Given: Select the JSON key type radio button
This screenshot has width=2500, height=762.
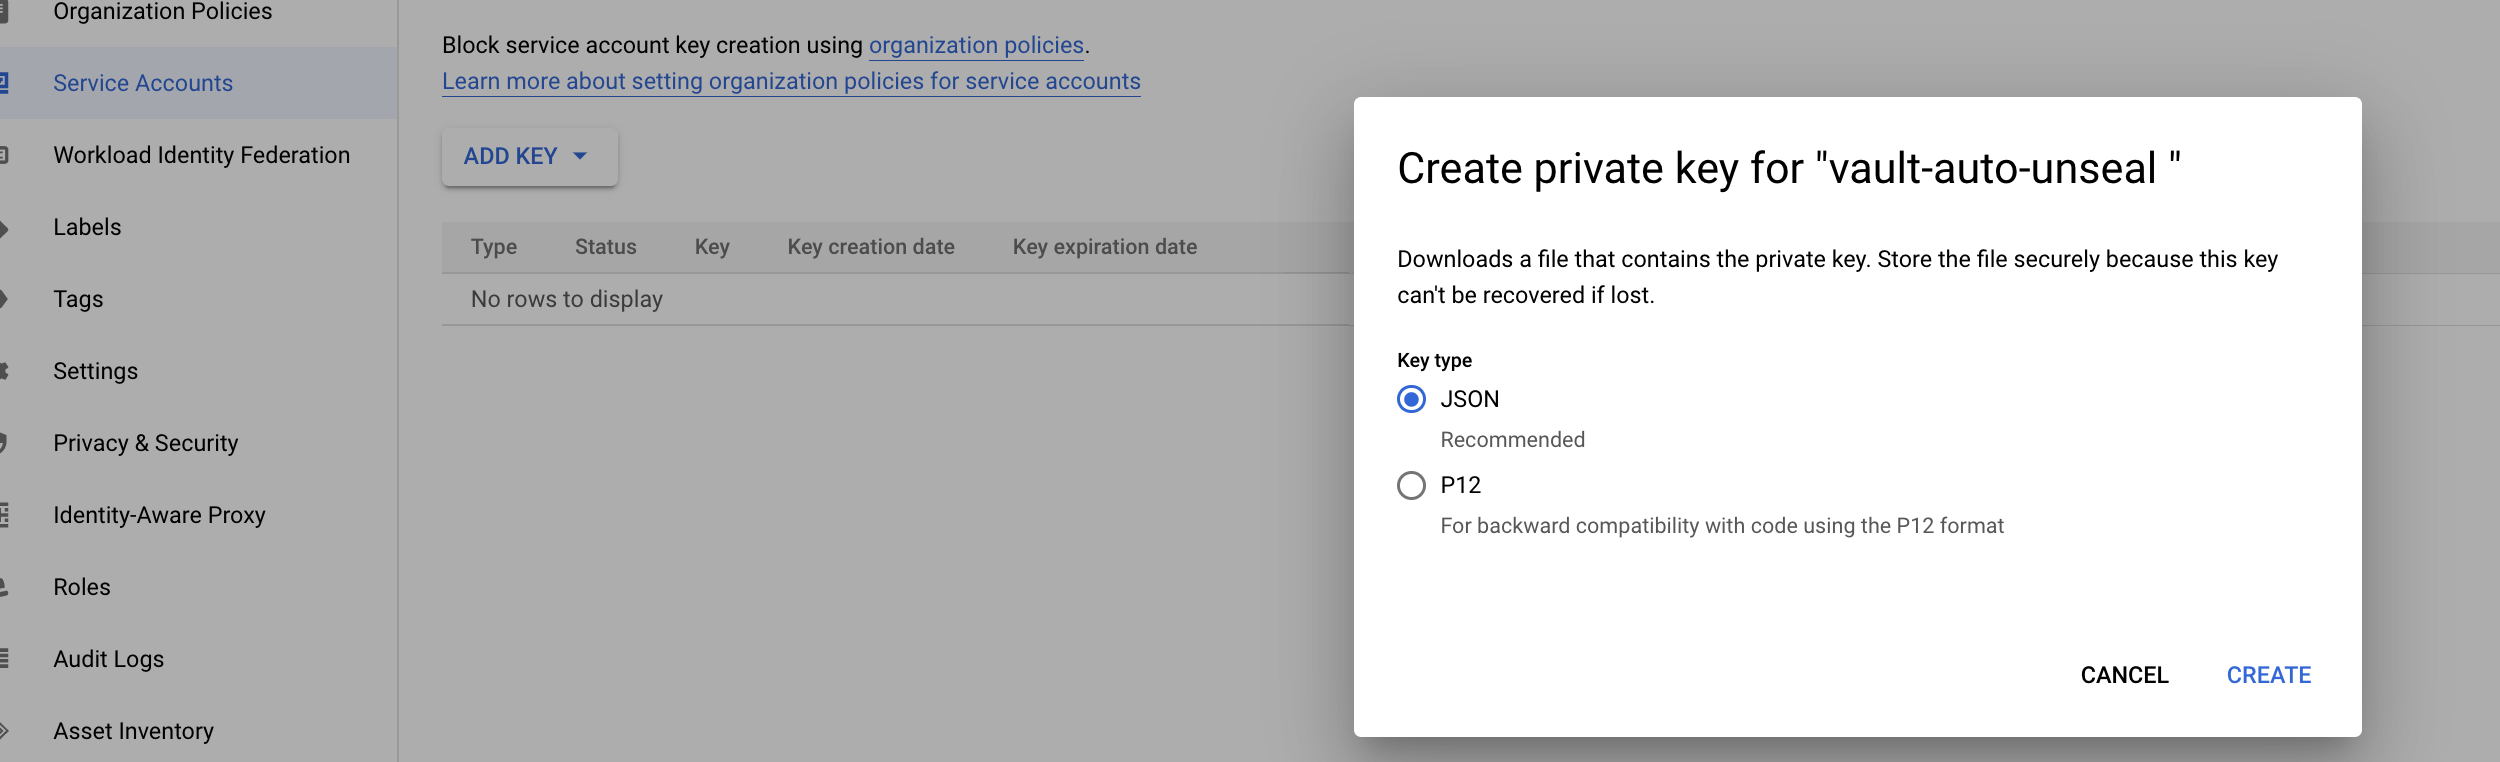Looking at the screenshot, I should [1411, 400].
